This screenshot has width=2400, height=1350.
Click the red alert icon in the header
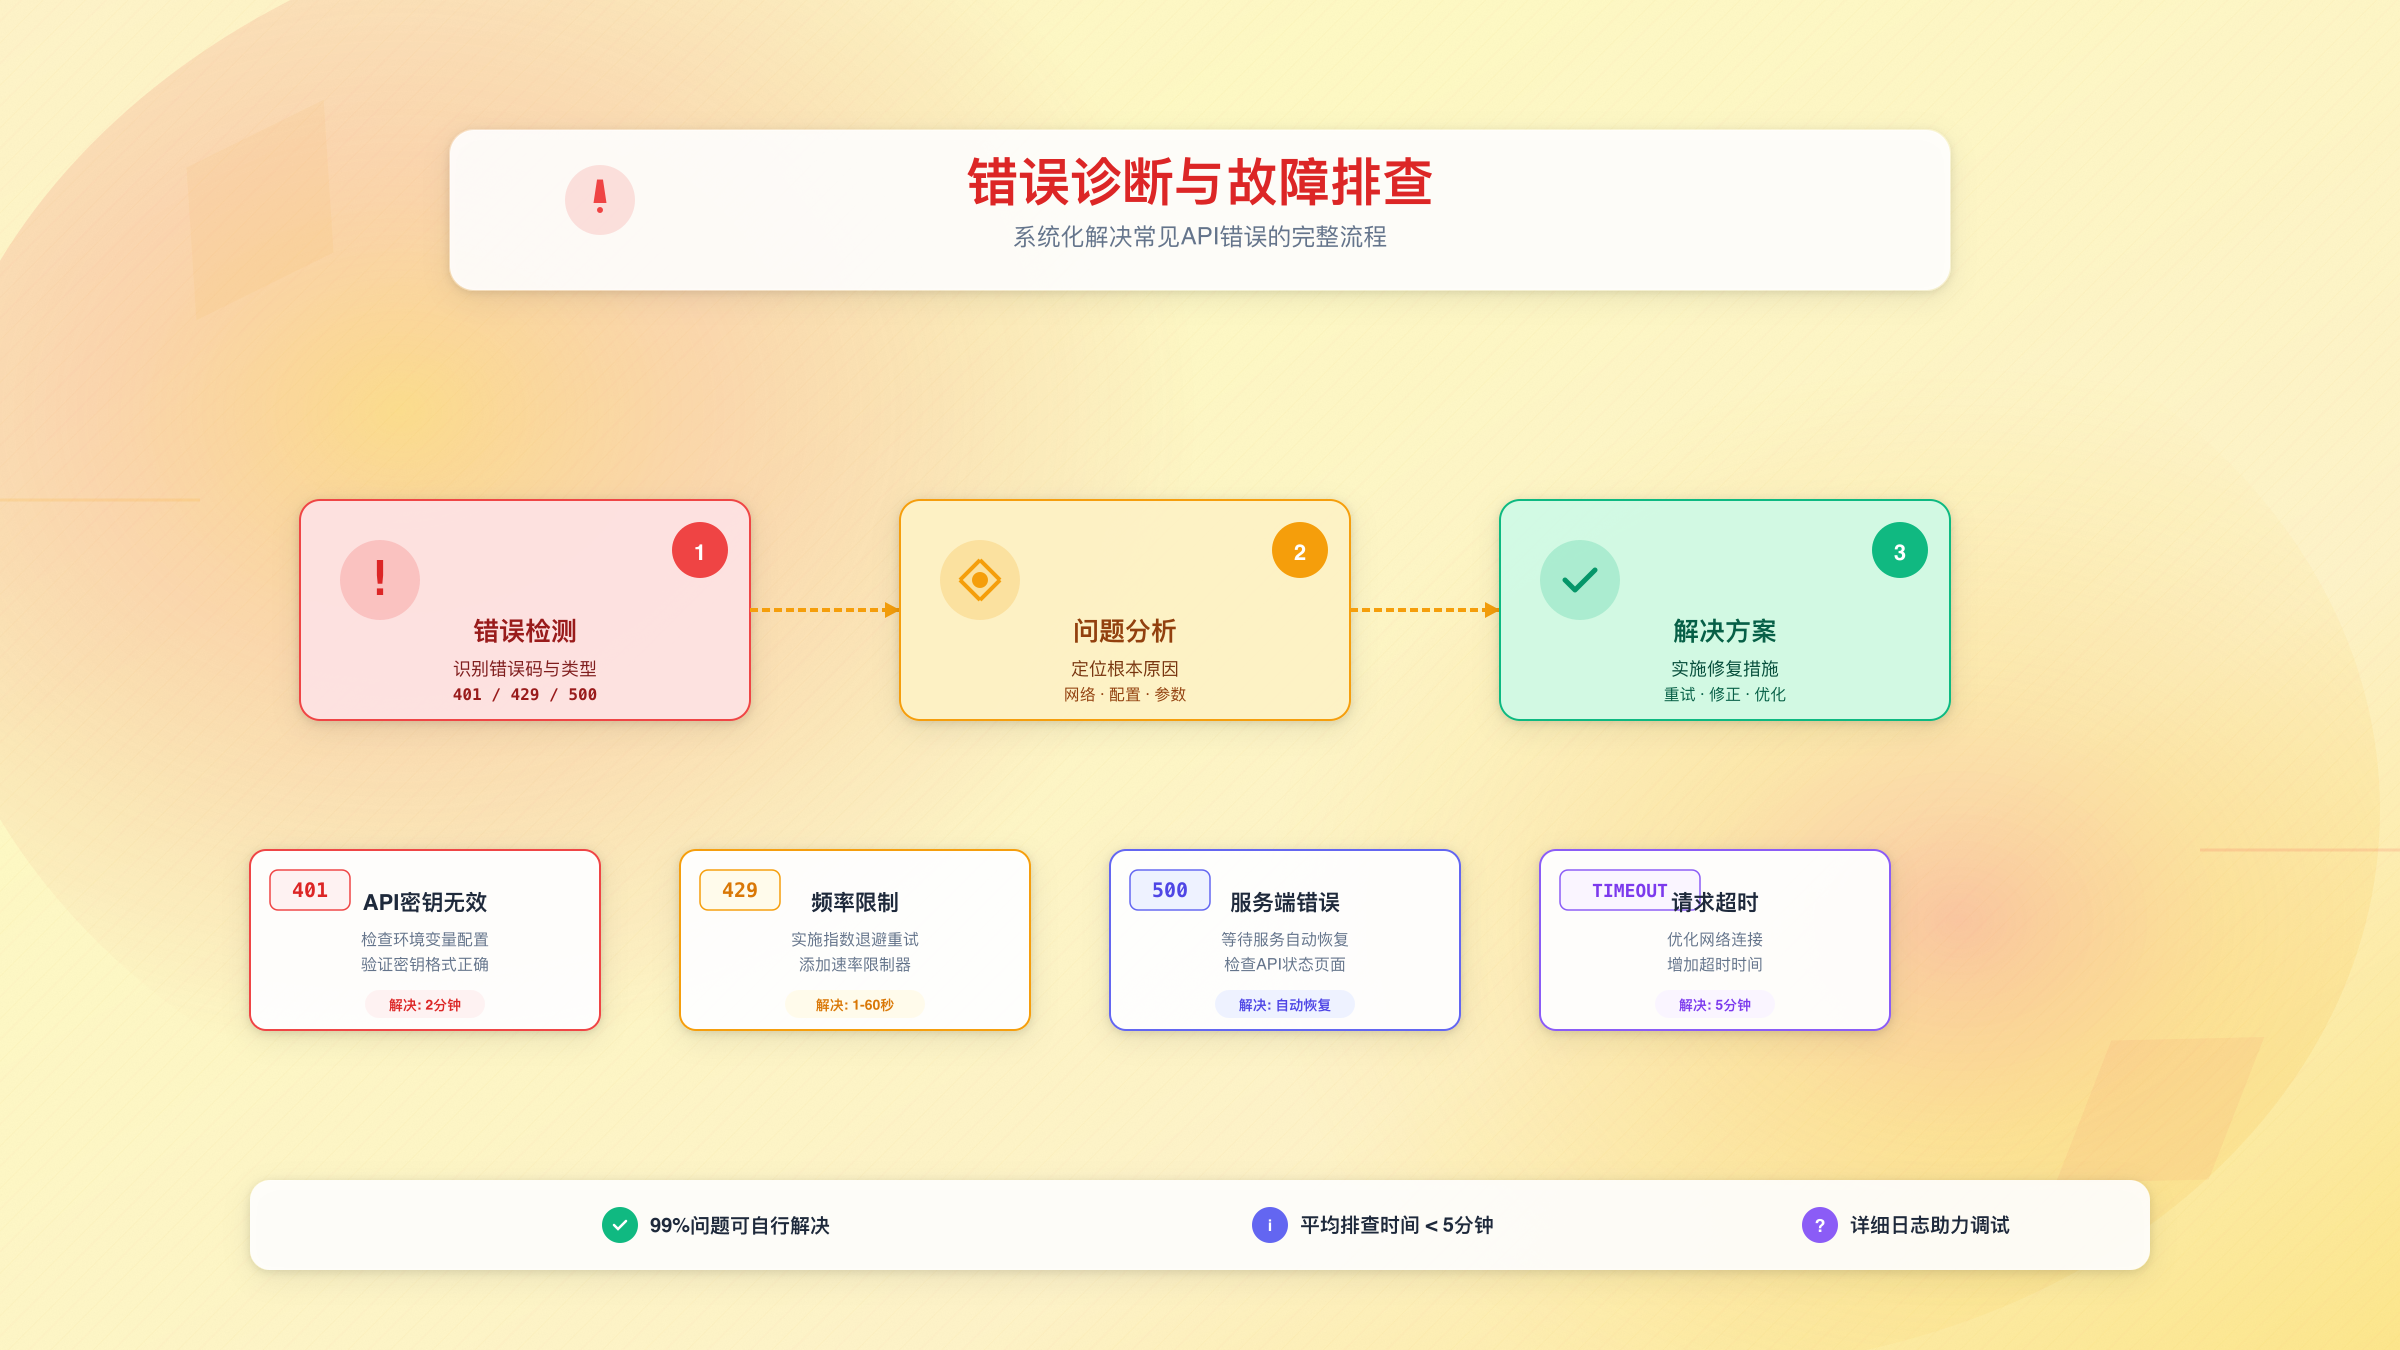click(600, 199)
